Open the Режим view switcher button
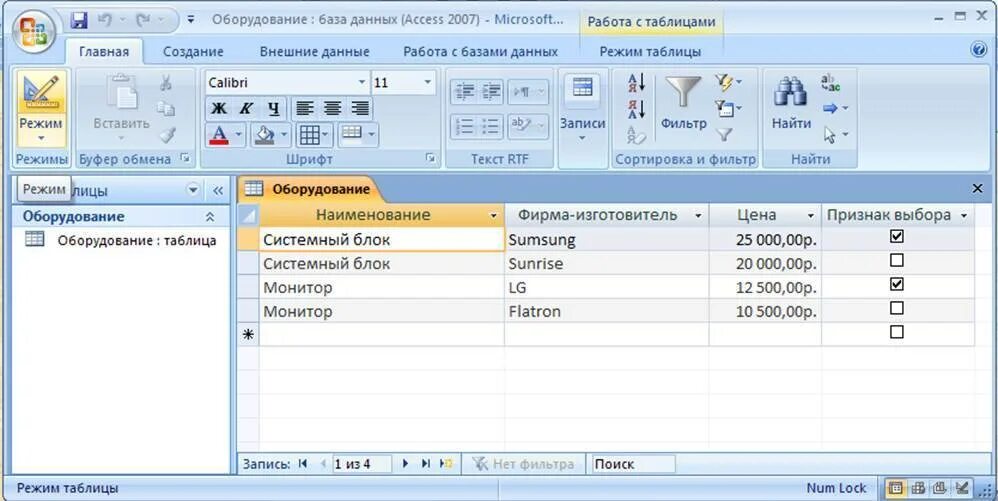This screenshot has width=998, height=501. pyautogui.click(x=41, y=109)
